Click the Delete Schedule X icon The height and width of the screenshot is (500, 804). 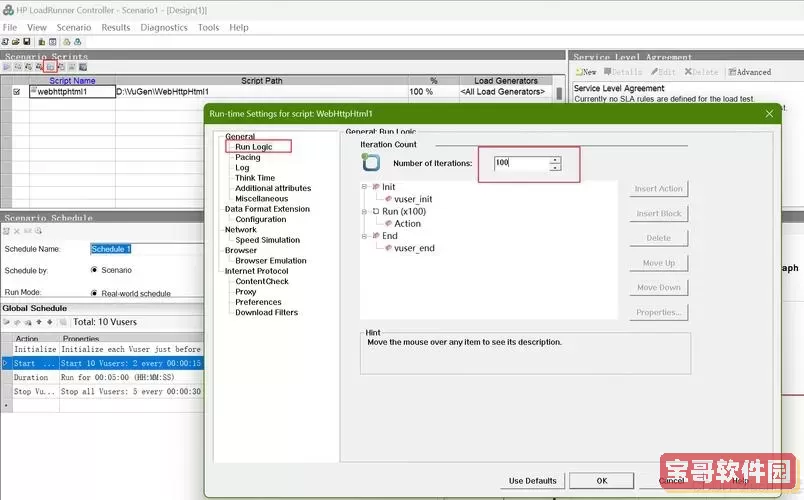[x=17, y=231]
